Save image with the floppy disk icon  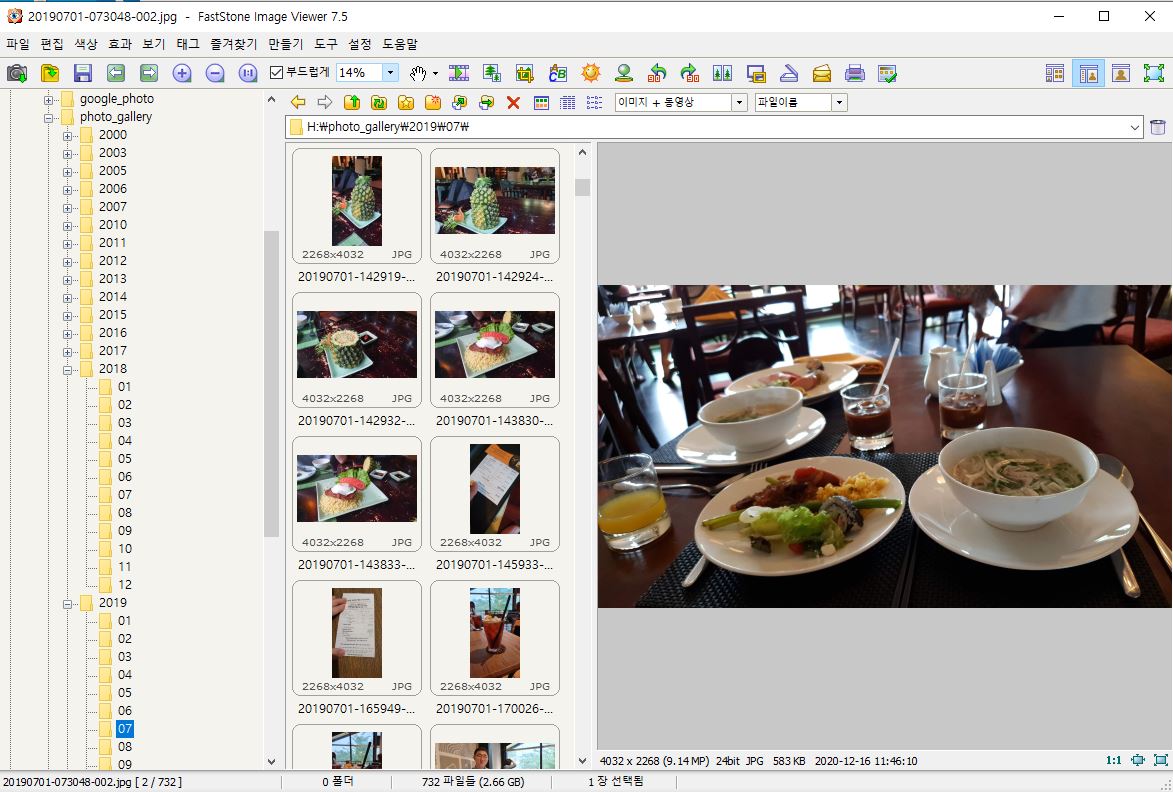tap(82, 73)
